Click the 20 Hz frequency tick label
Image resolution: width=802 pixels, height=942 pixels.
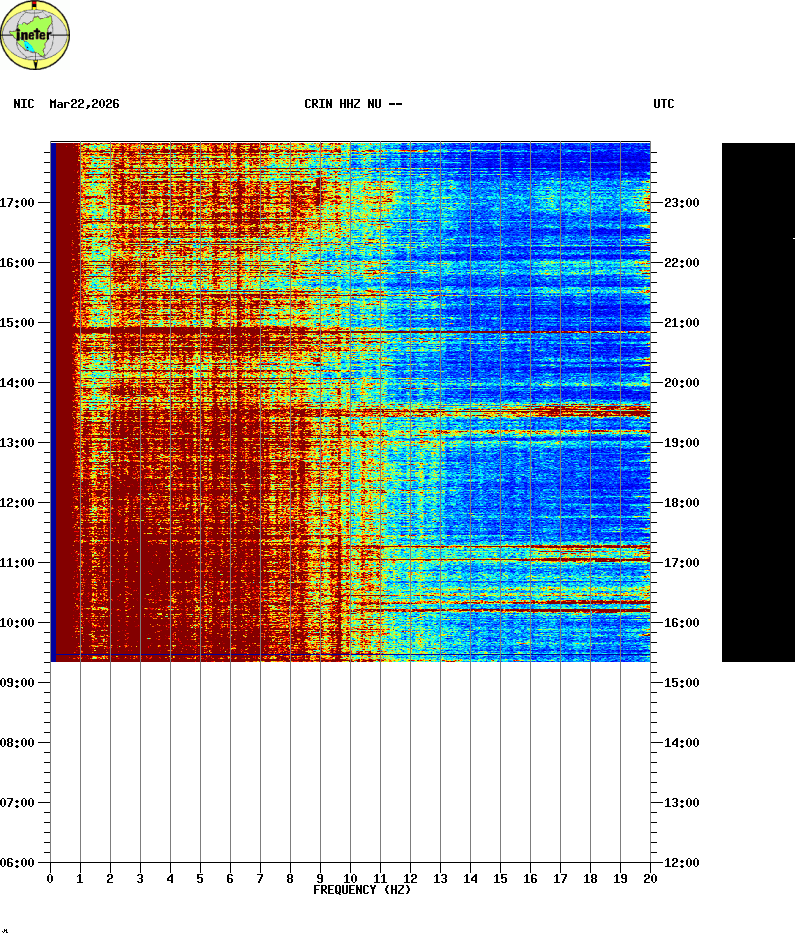tap(650, 879)
